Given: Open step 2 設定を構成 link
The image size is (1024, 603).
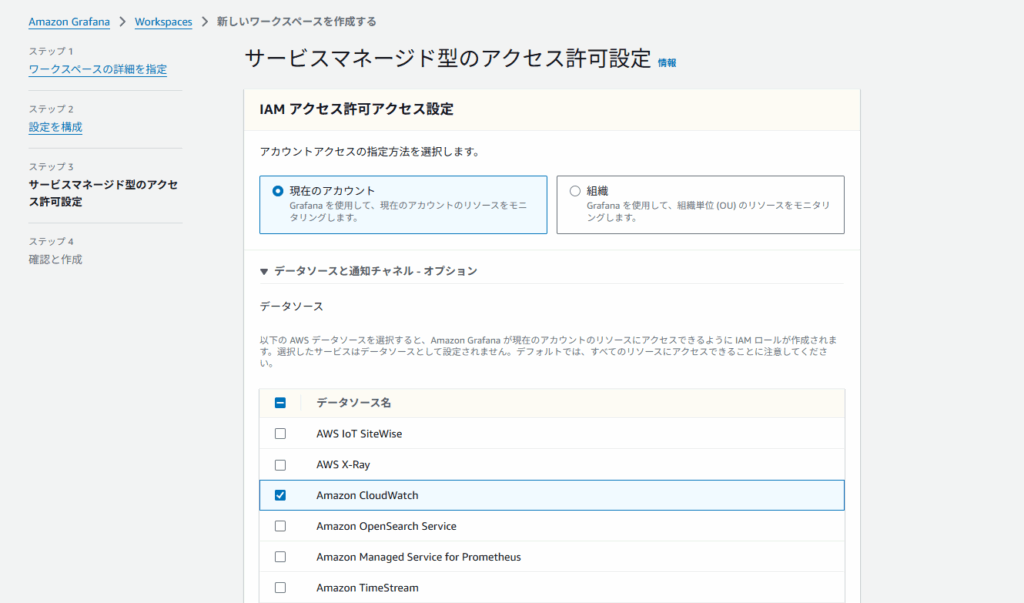Looking at the screenshot, I should coord(56,127).
